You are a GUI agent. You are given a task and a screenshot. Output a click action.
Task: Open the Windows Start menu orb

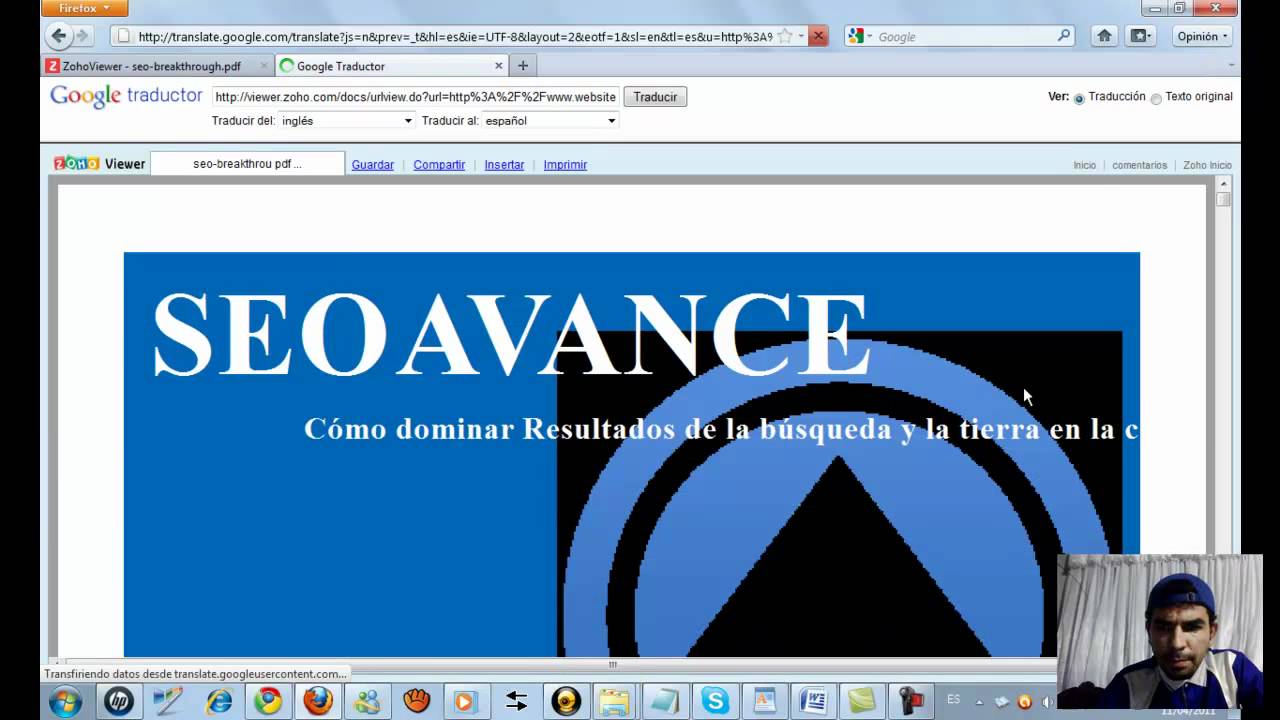[x=65, y=701]
